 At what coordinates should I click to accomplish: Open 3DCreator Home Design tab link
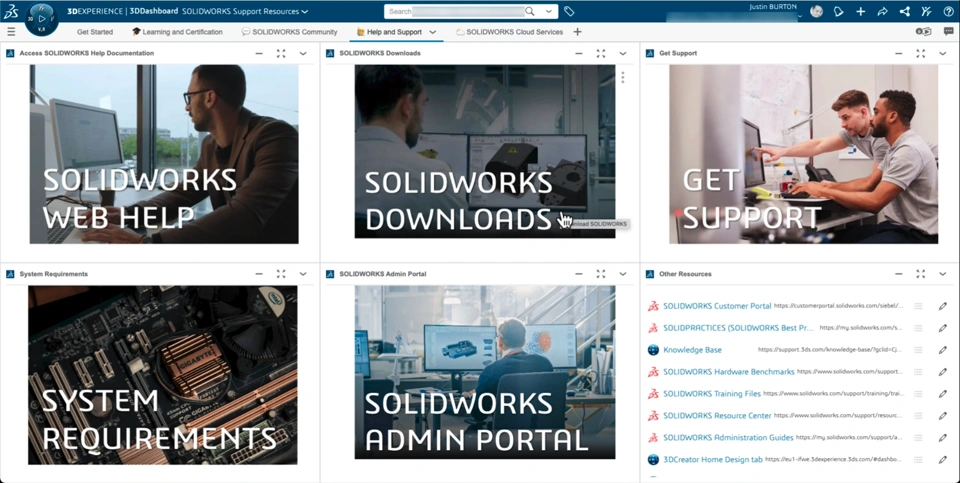coord(713,460)
